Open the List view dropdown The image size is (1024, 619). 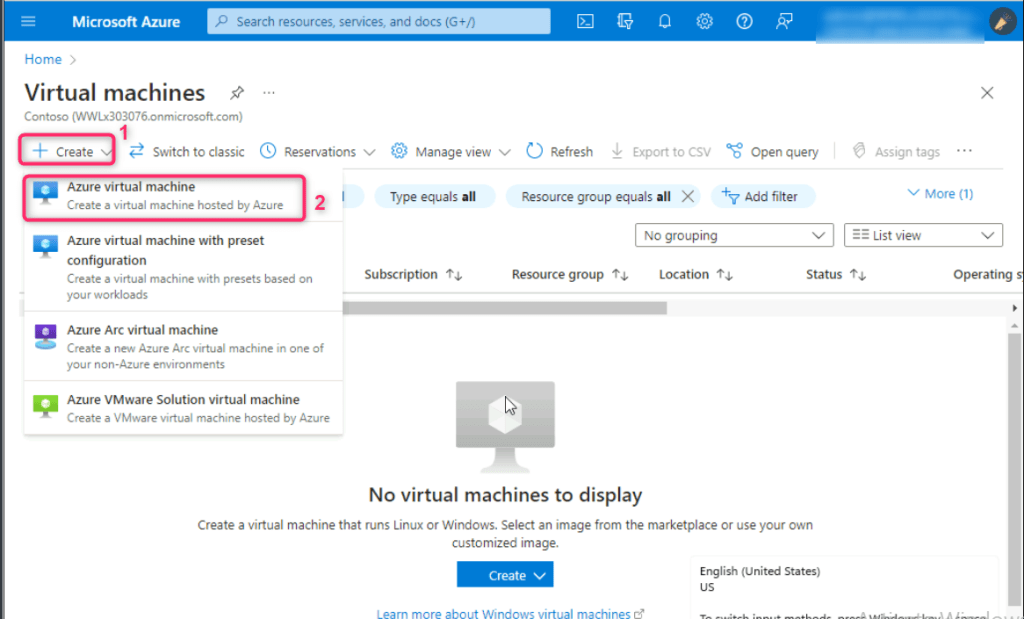tap(922, 236)
